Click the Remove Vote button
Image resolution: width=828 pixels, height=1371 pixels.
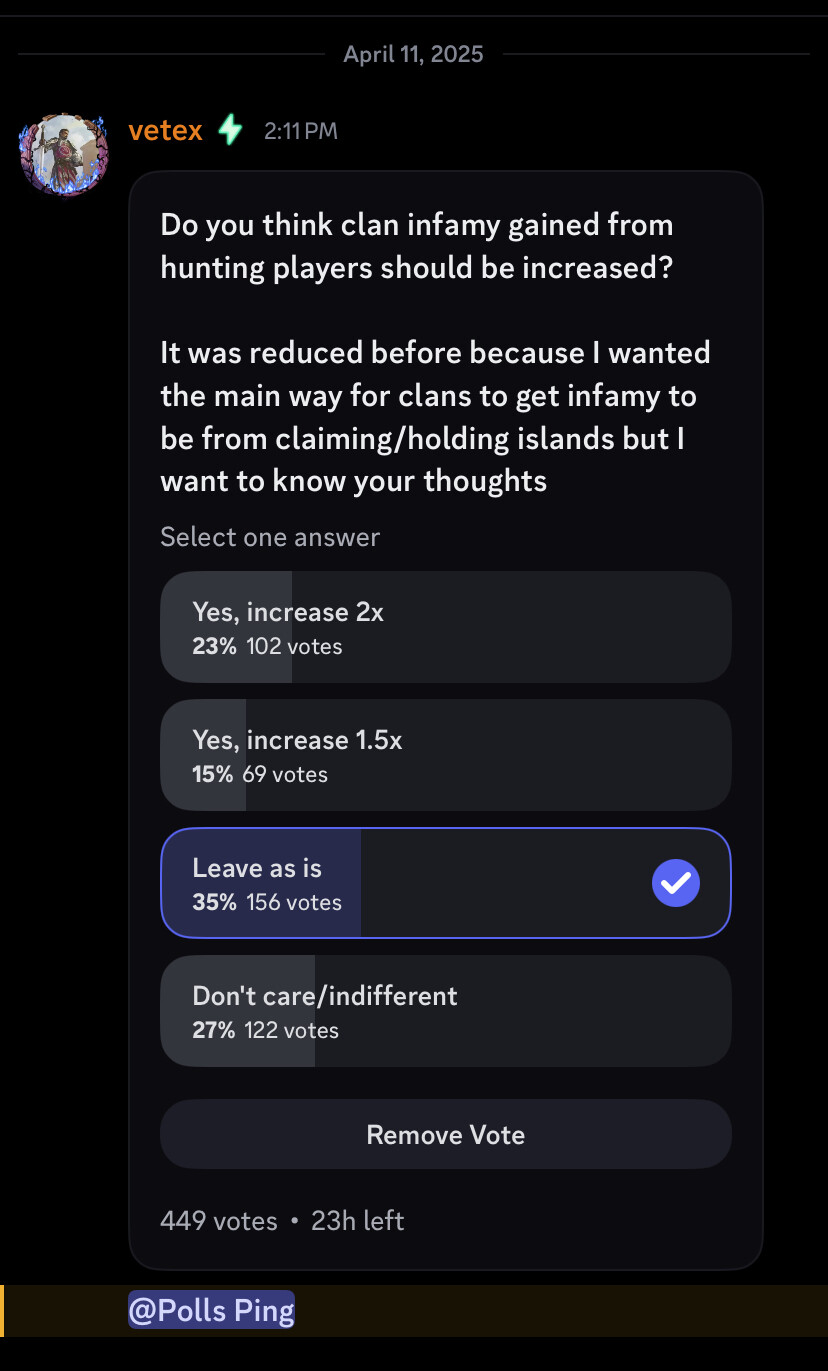click(x=446, y=1135)
